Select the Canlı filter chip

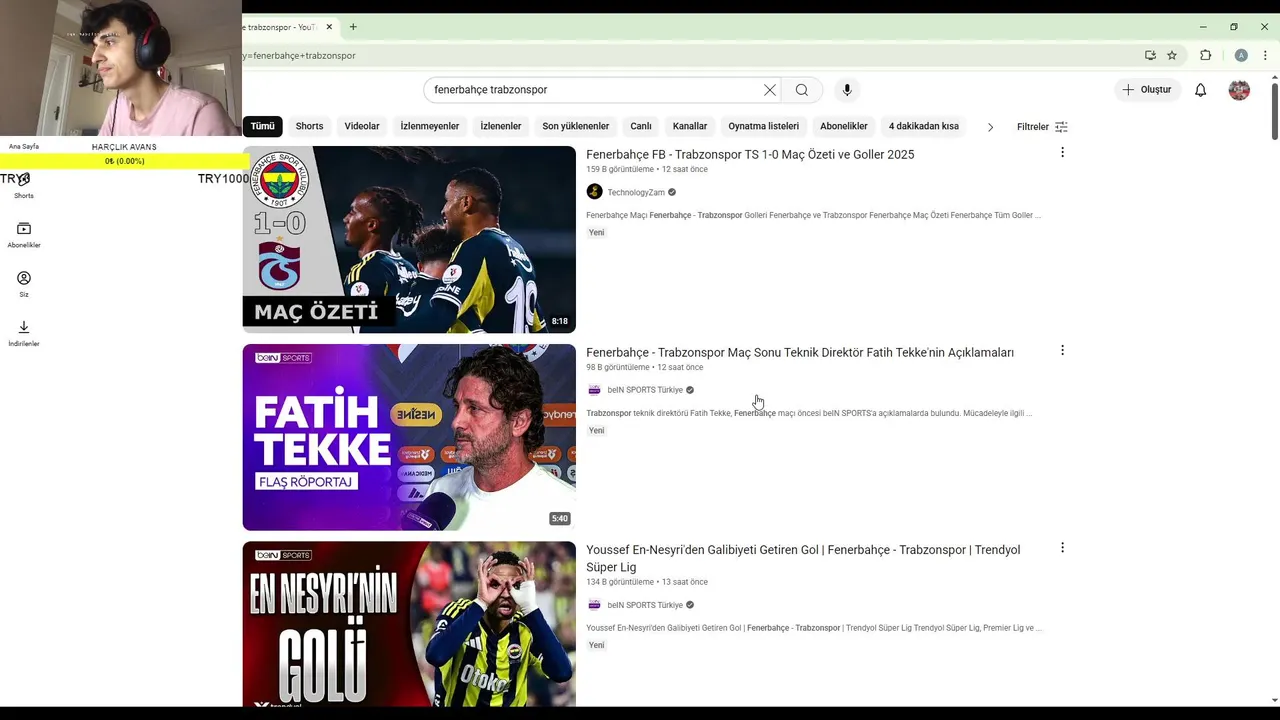point(641,127)
